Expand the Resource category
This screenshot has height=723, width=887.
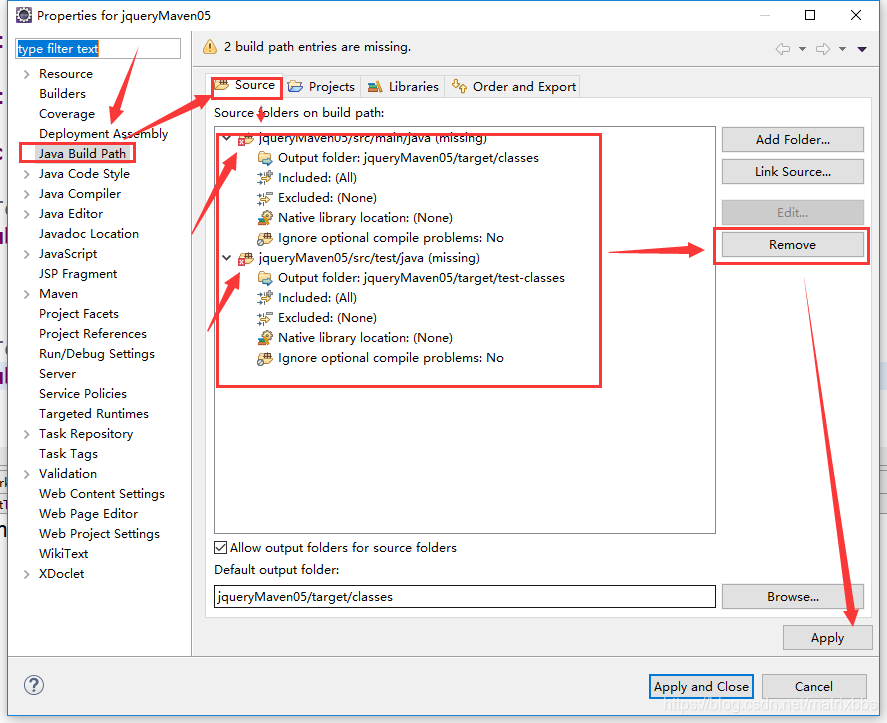tap(27, 74)
